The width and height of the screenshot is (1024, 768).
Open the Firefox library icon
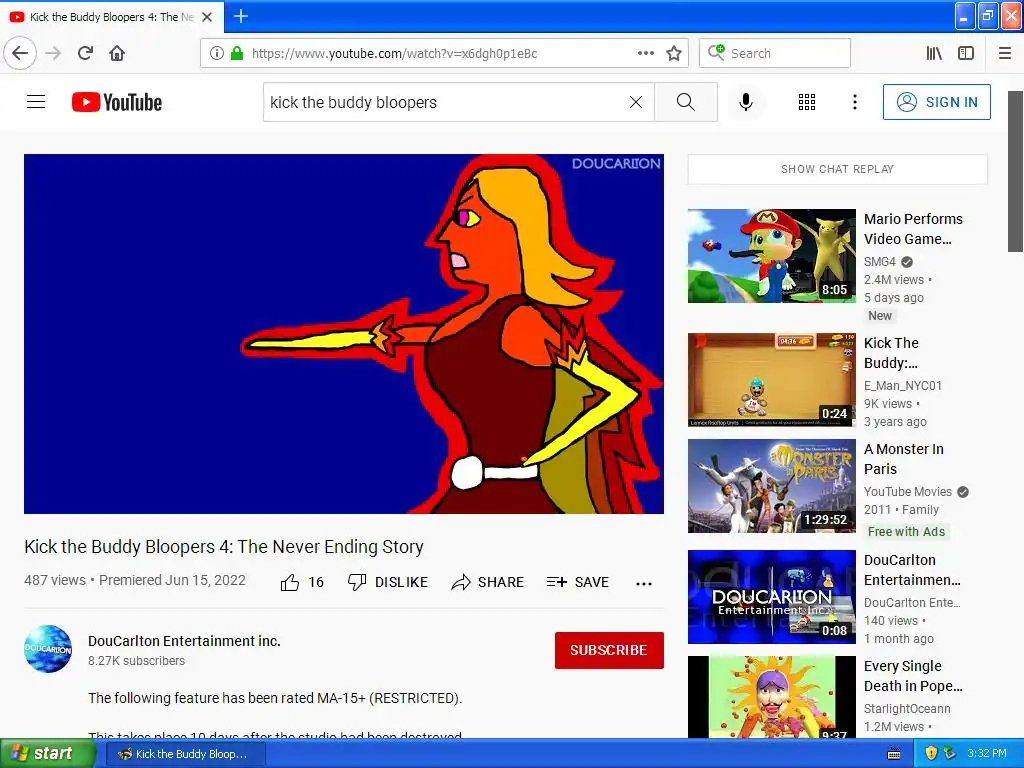point(934,53)
